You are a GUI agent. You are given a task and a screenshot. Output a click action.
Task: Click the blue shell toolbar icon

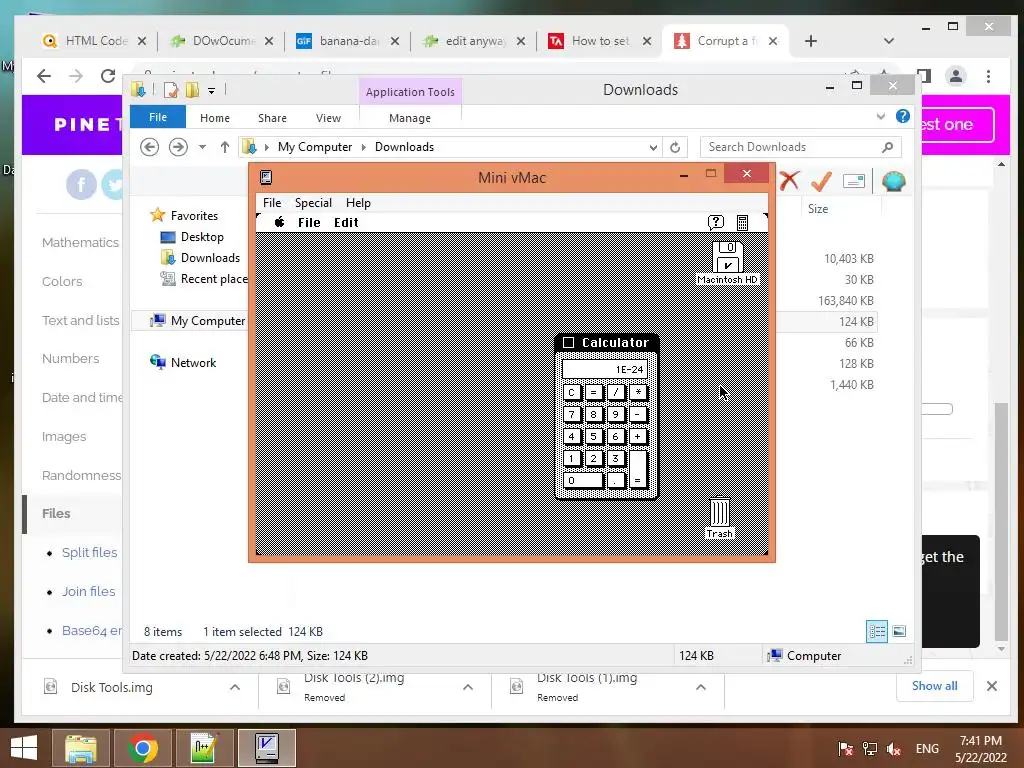pyautogui.click(x=893, y=181)
